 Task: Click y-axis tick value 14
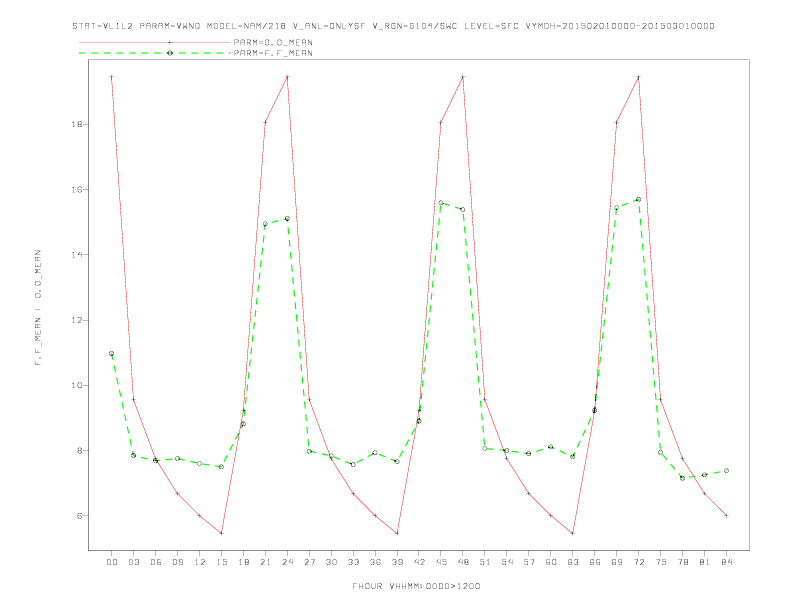pos(79,254)
